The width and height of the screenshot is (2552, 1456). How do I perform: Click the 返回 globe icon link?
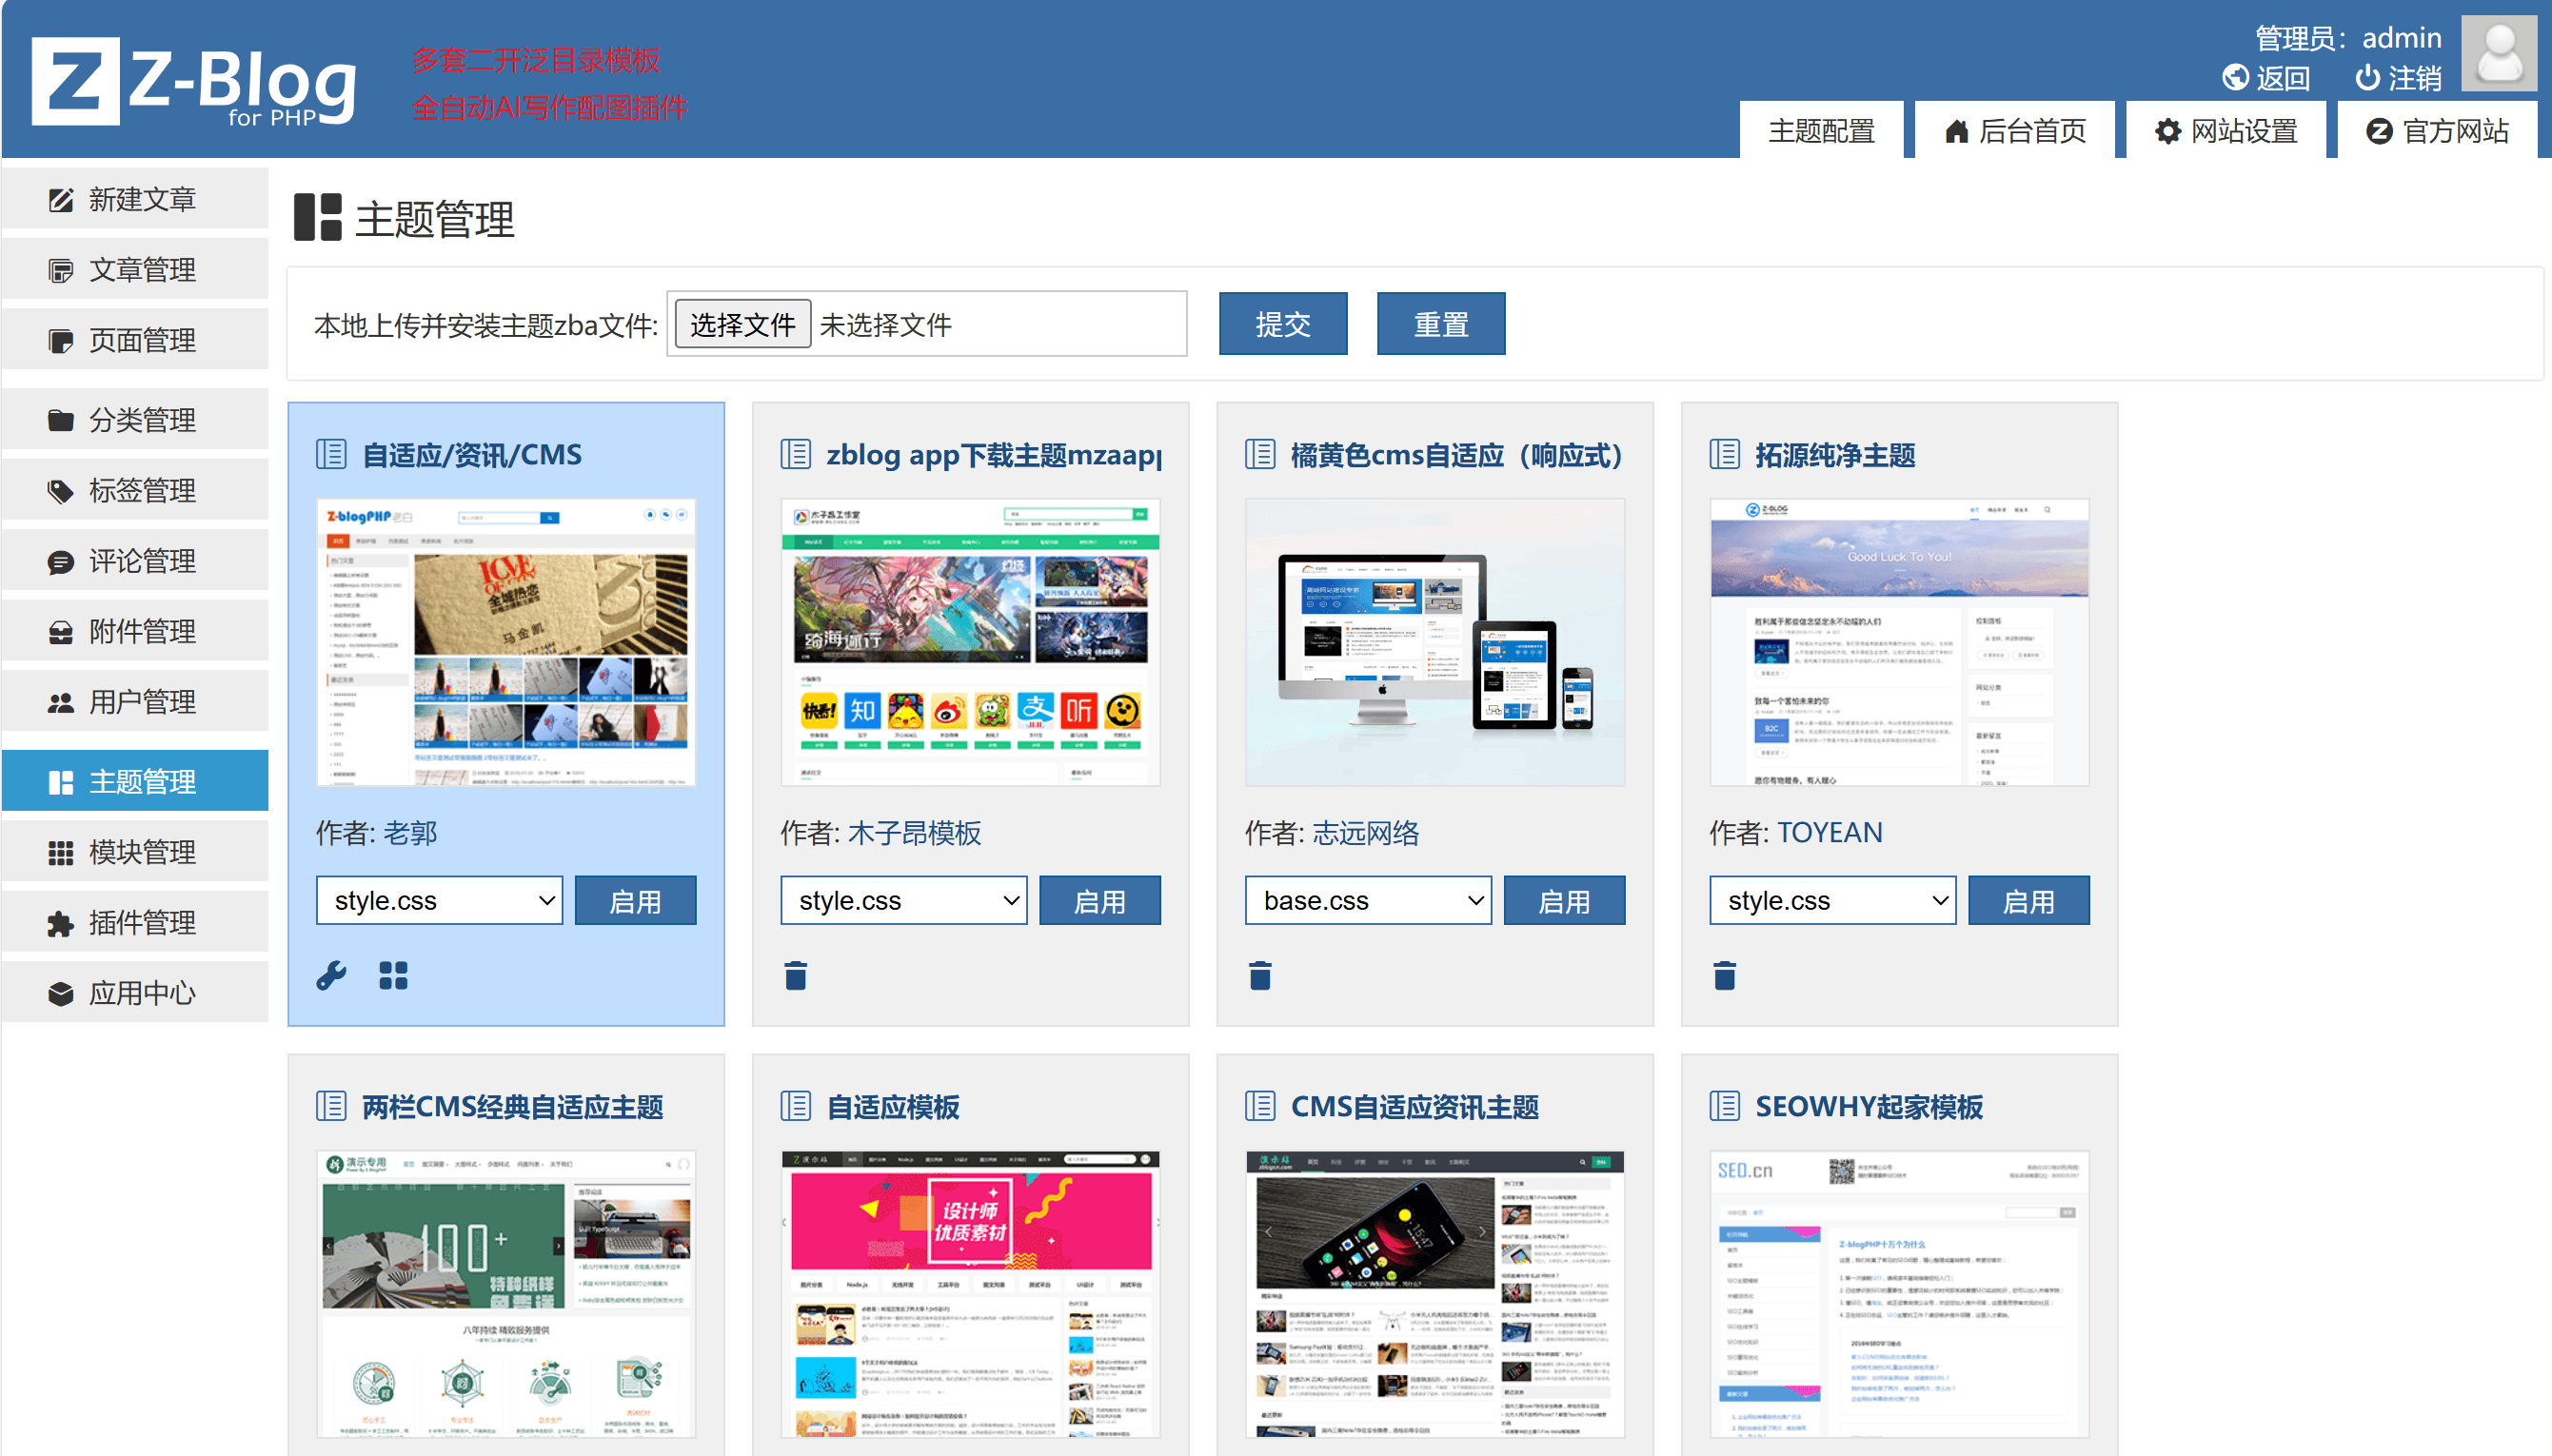point(2235,78)
